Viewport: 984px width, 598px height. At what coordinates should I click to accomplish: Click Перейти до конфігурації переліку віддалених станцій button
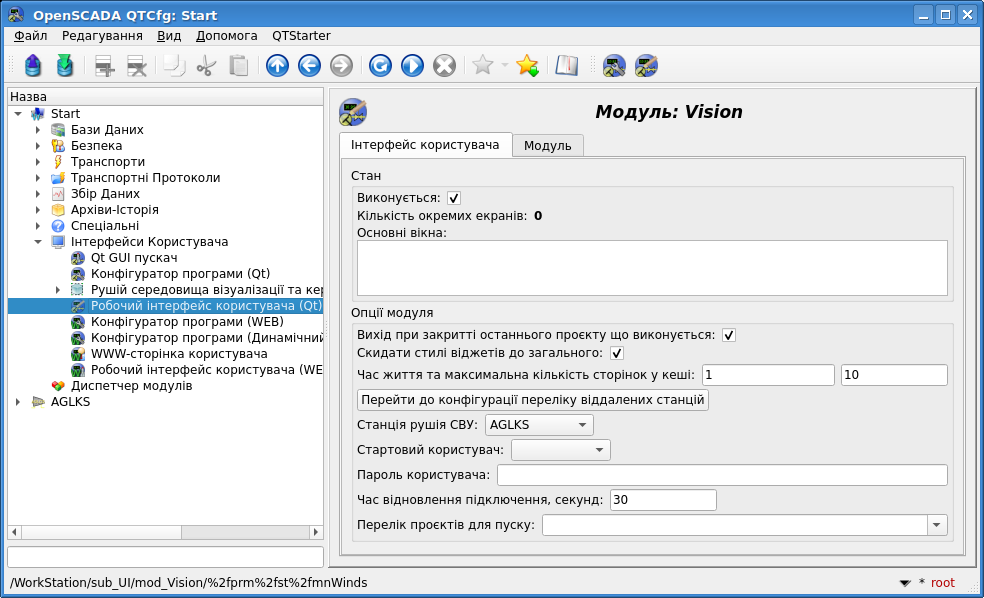(x=533, y=400)
